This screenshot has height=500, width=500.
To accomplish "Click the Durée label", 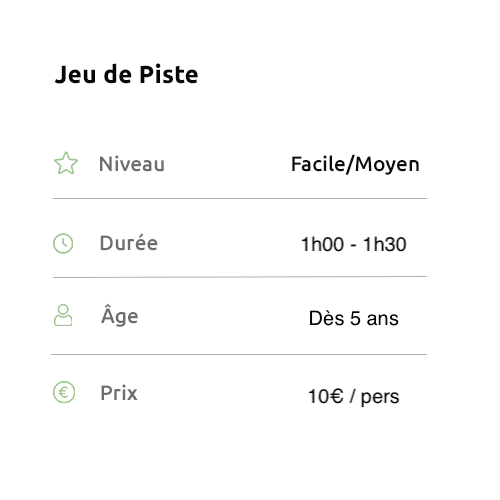I will (x=129, y=243).
